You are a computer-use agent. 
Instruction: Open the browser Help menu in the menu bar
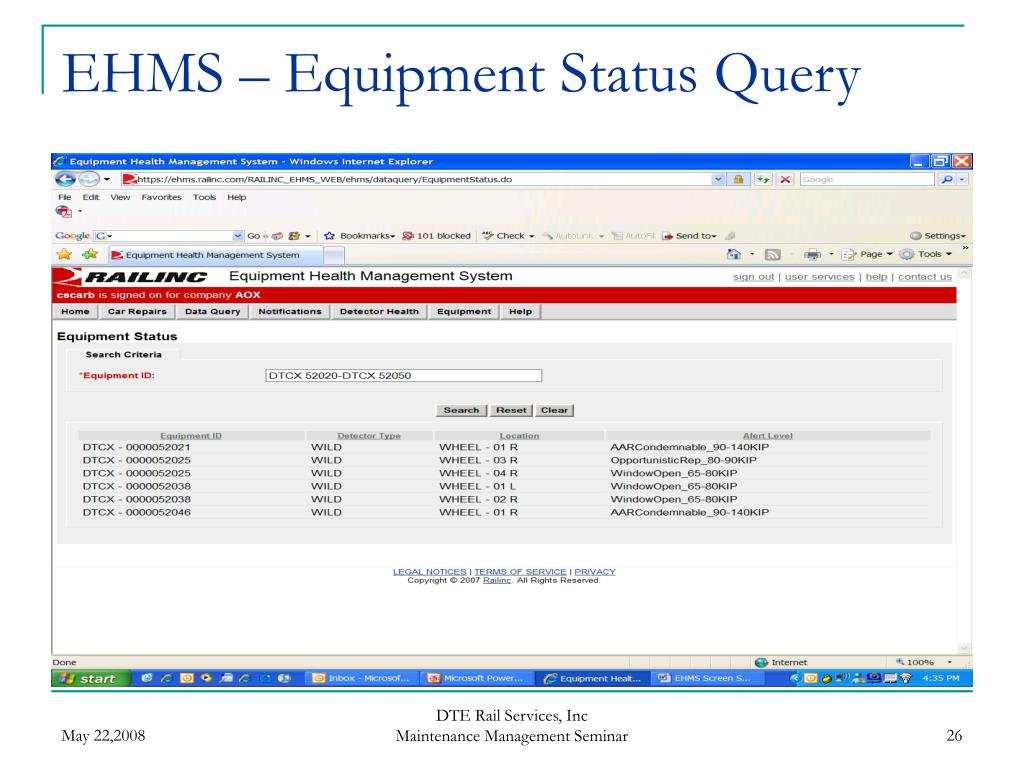(237, 197)
